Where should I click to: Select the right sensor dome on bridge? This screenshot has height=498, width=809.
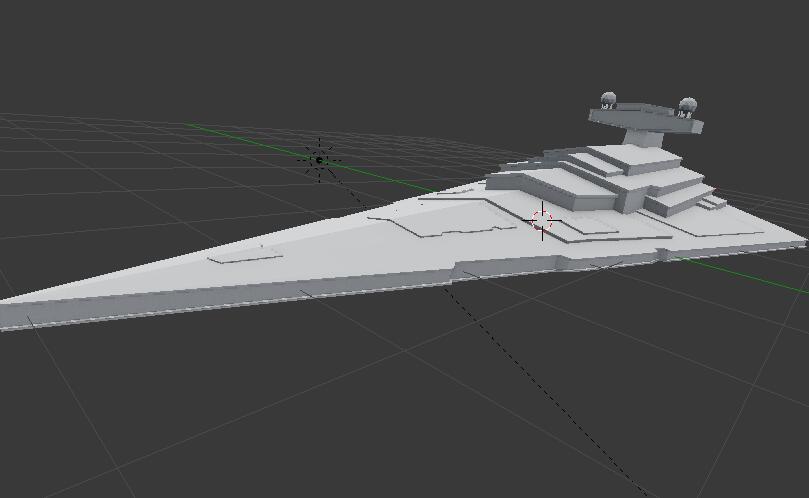(688, 106)
